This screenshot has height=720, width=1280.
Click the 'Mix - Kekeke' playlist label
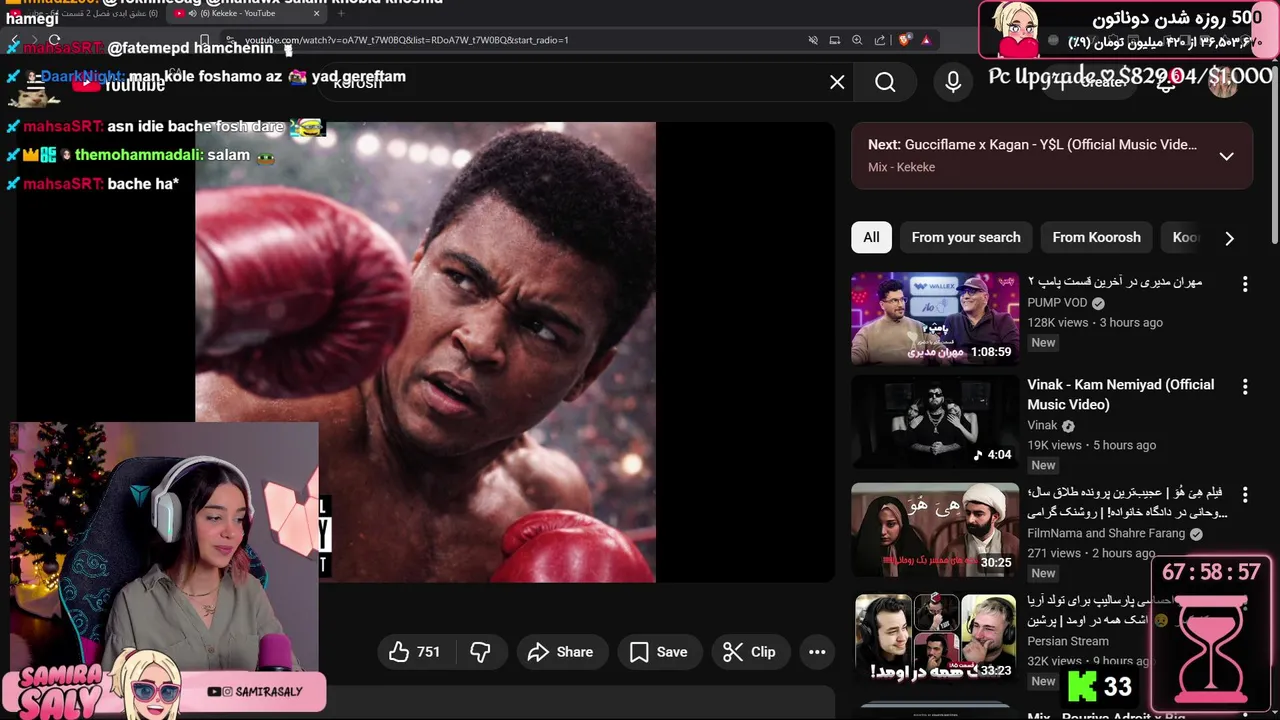901,167
